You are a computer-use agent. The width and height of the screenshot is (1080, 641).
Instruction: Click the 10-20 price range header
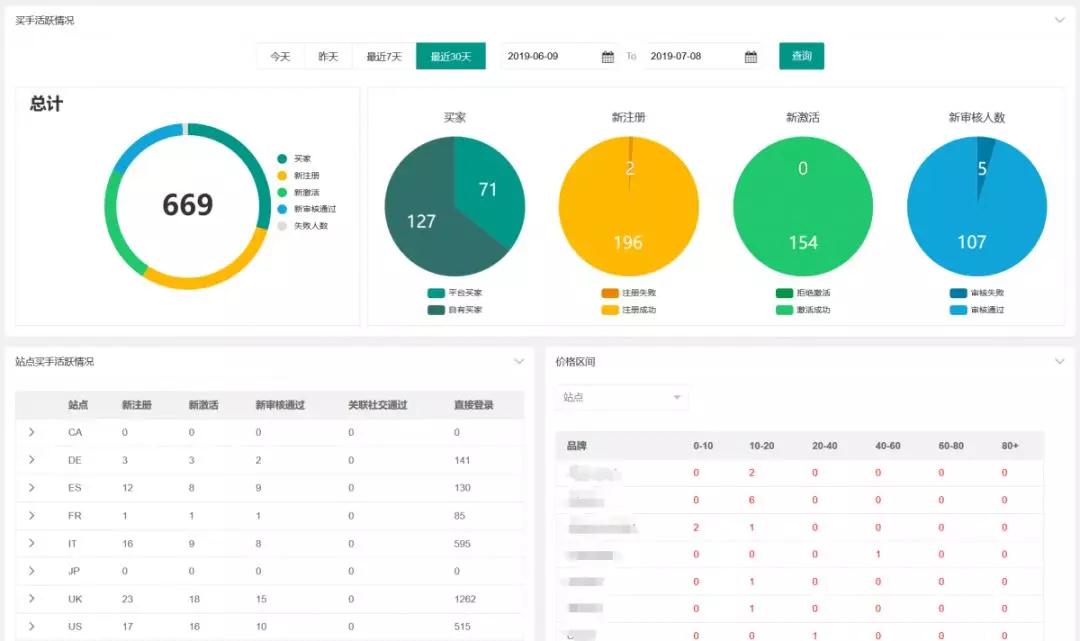(x=761, y=445)
